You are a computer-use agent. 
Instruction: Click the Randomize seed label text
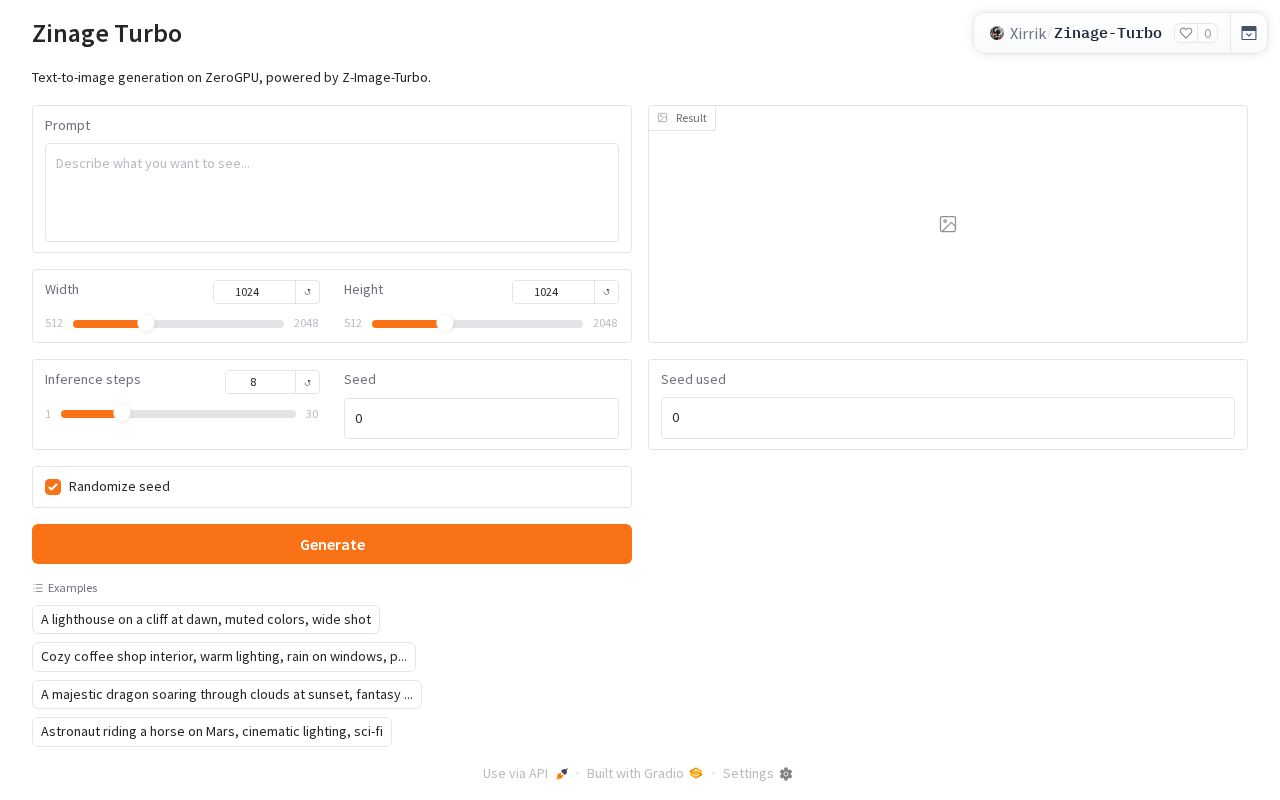pos(119,487)
